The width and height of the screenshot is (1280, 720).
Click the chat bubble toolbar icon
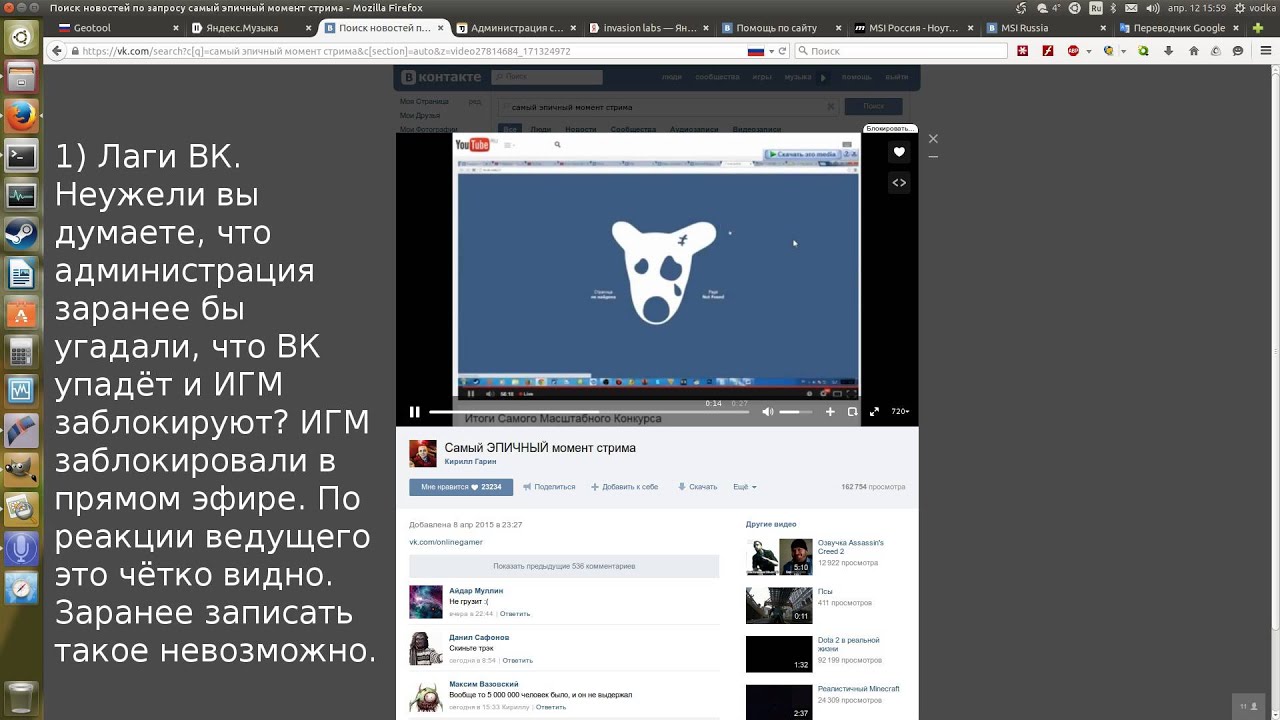(1238, 50)
